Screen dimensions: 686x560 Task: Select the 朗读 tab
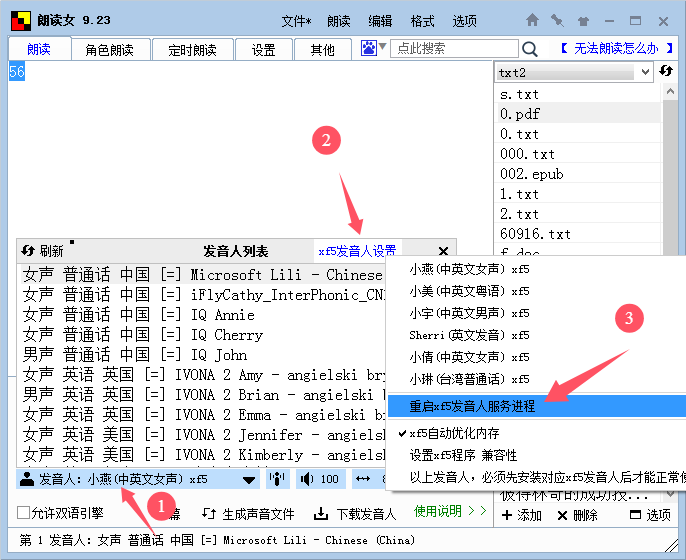click(x=39, y=49)
